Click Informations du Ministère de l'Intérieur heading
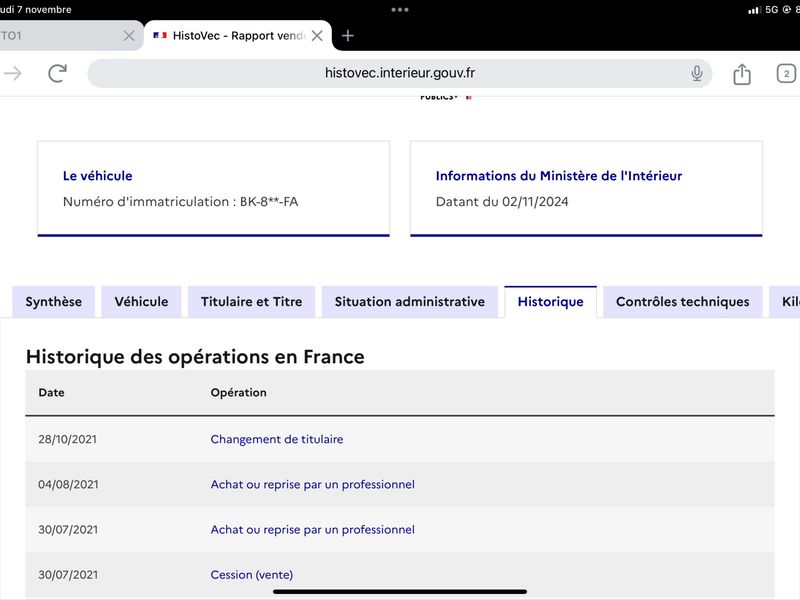Screen dimensions: 800x600 tap(559, 176)
